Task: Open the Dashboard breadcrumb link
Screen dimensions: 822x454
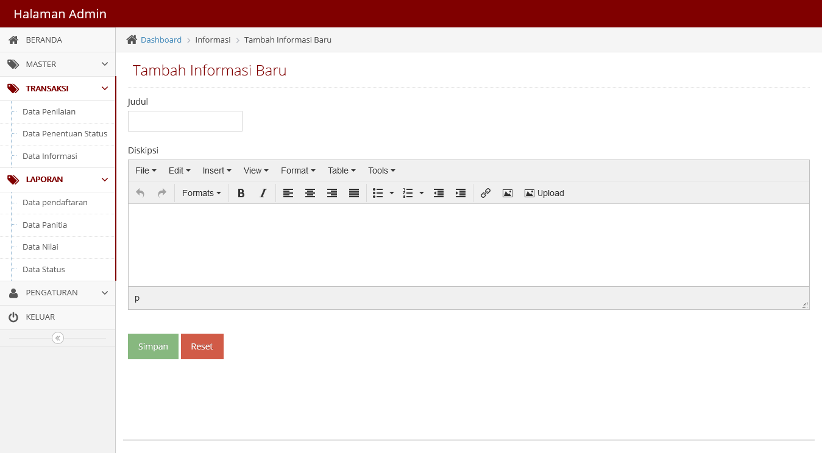Action: pos(161,40)
